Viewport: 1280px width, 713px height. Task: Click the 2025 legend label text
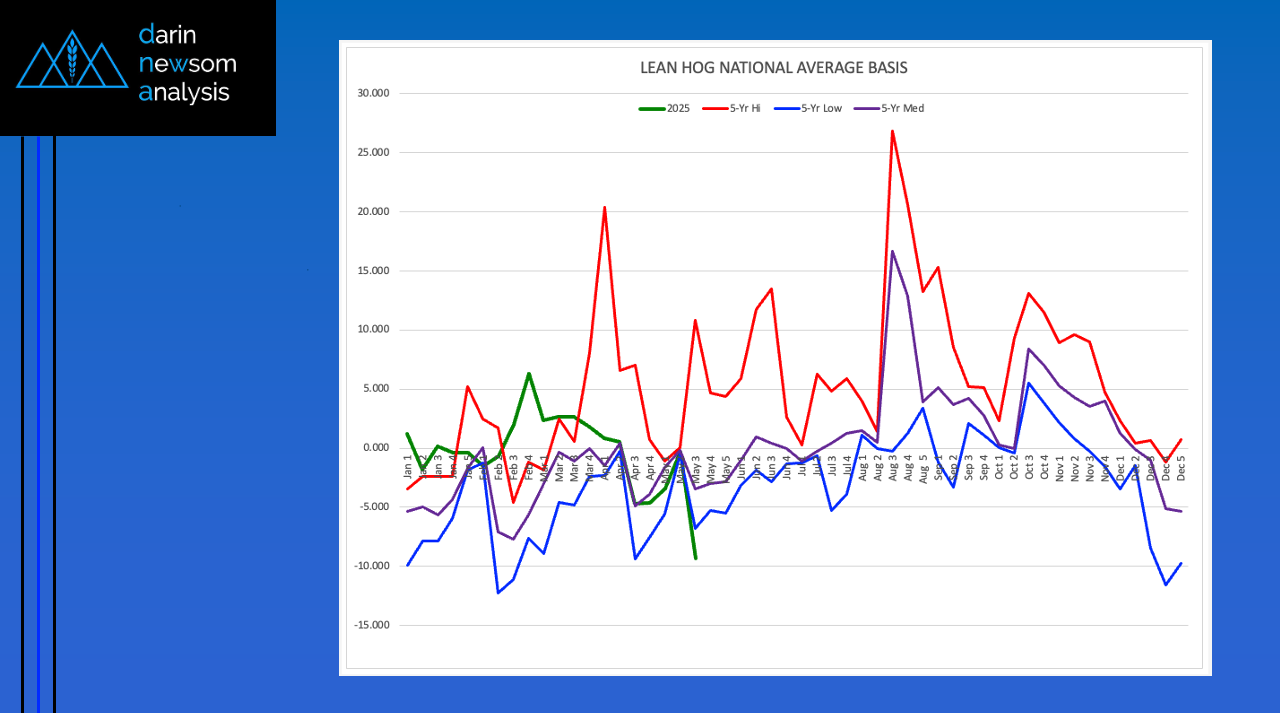(678, 108)
